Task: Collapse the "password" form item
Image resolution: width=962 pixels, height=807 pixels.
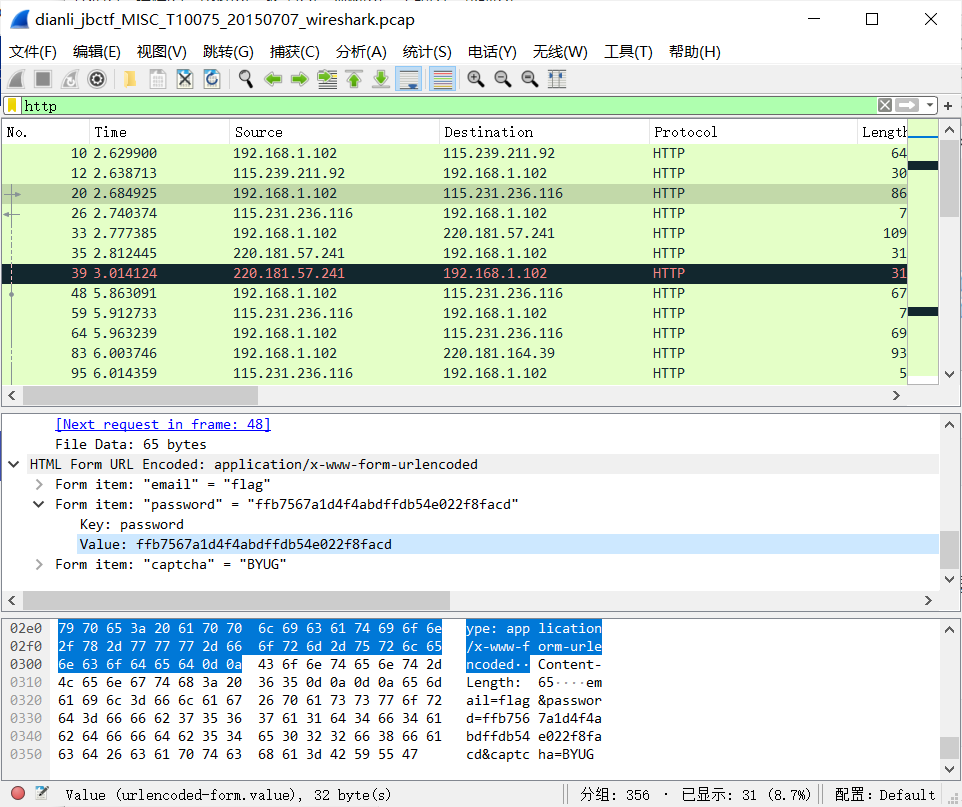Action: click(x=39, y=504)
